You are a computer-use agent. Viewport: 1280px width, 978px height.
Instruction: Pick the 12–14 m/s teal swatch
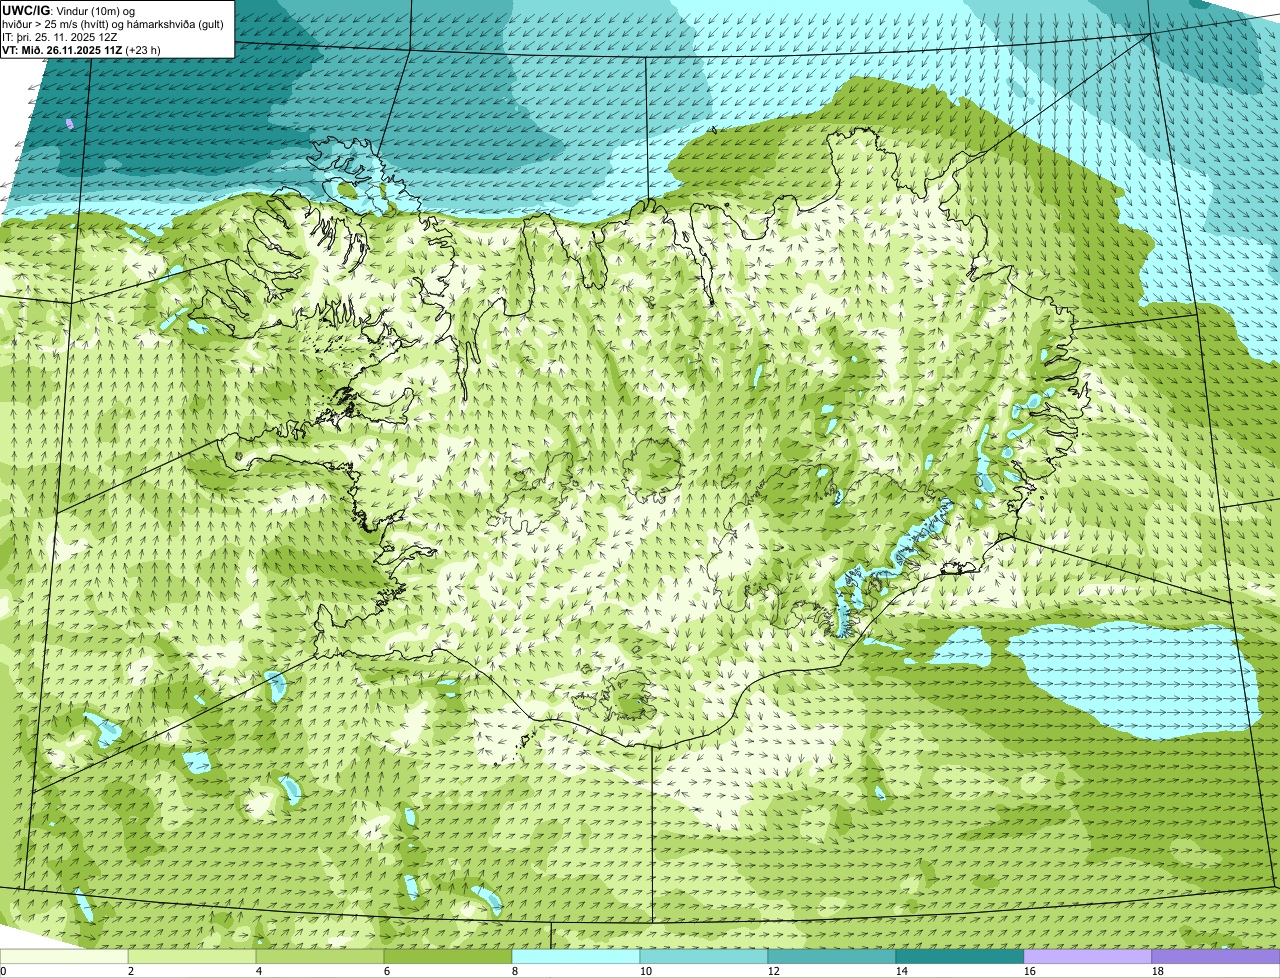pos(832,957)
